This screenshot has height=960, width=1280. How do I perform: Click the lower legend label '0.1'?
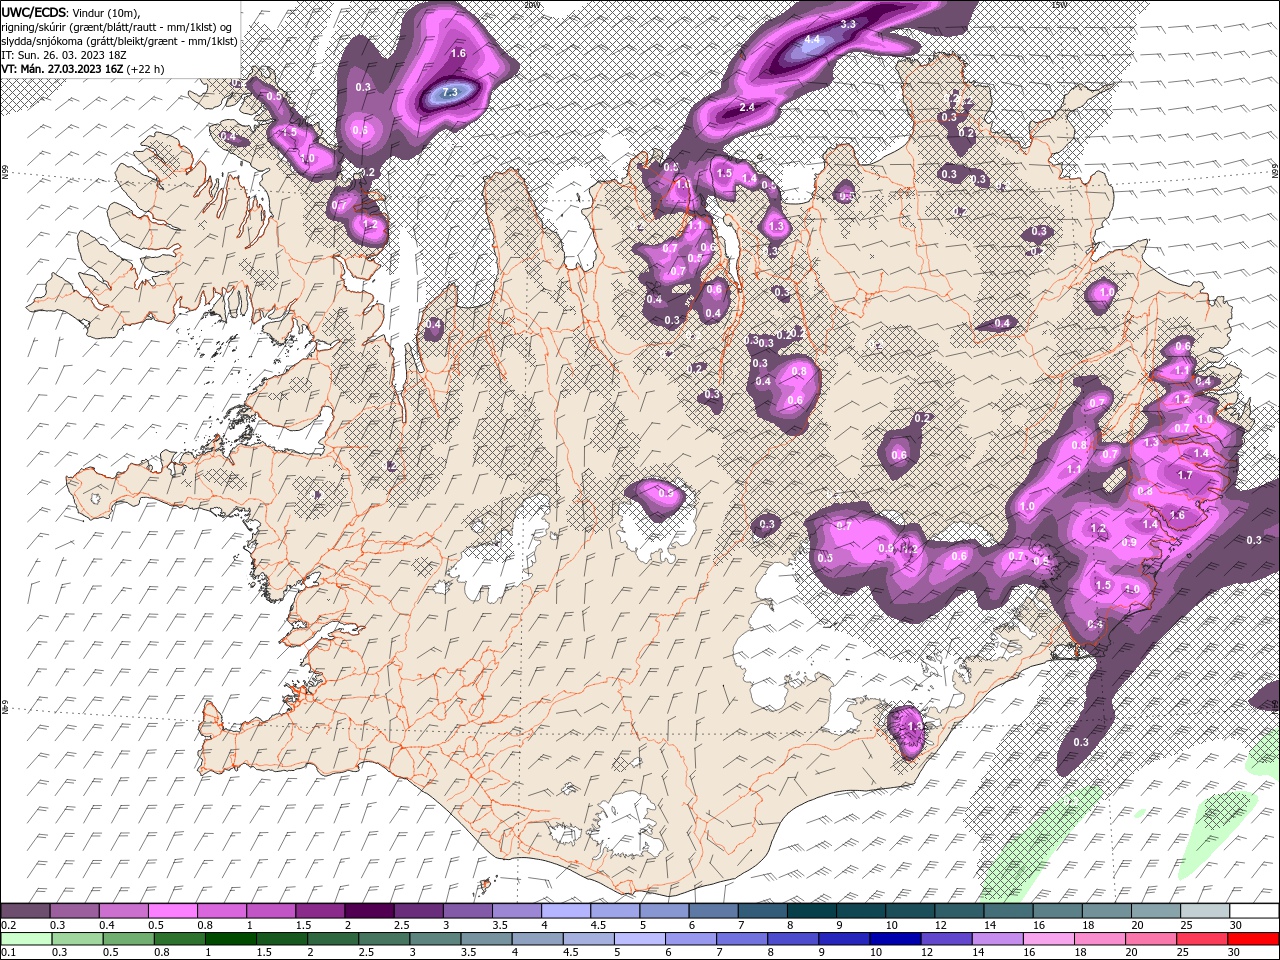[8, 953]
